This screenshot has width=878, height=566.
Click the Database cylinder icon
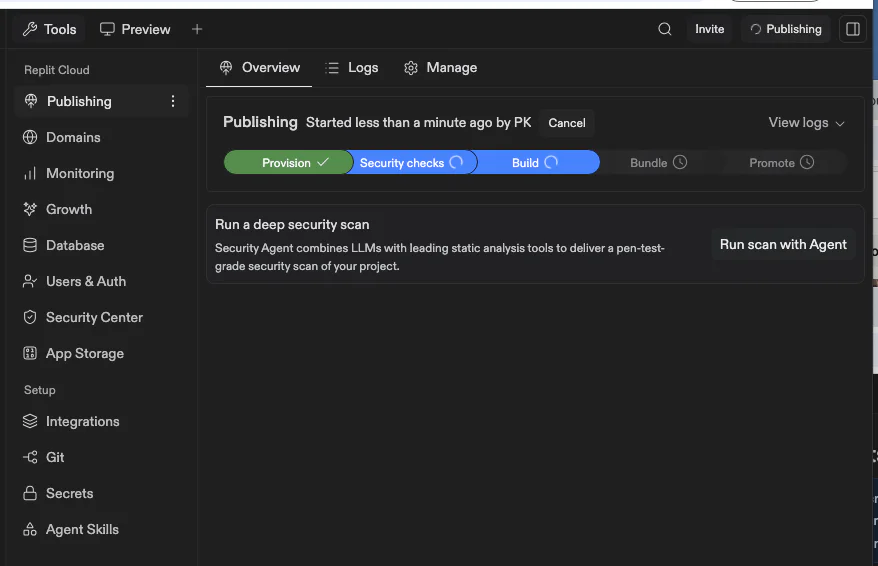point(30,245)
